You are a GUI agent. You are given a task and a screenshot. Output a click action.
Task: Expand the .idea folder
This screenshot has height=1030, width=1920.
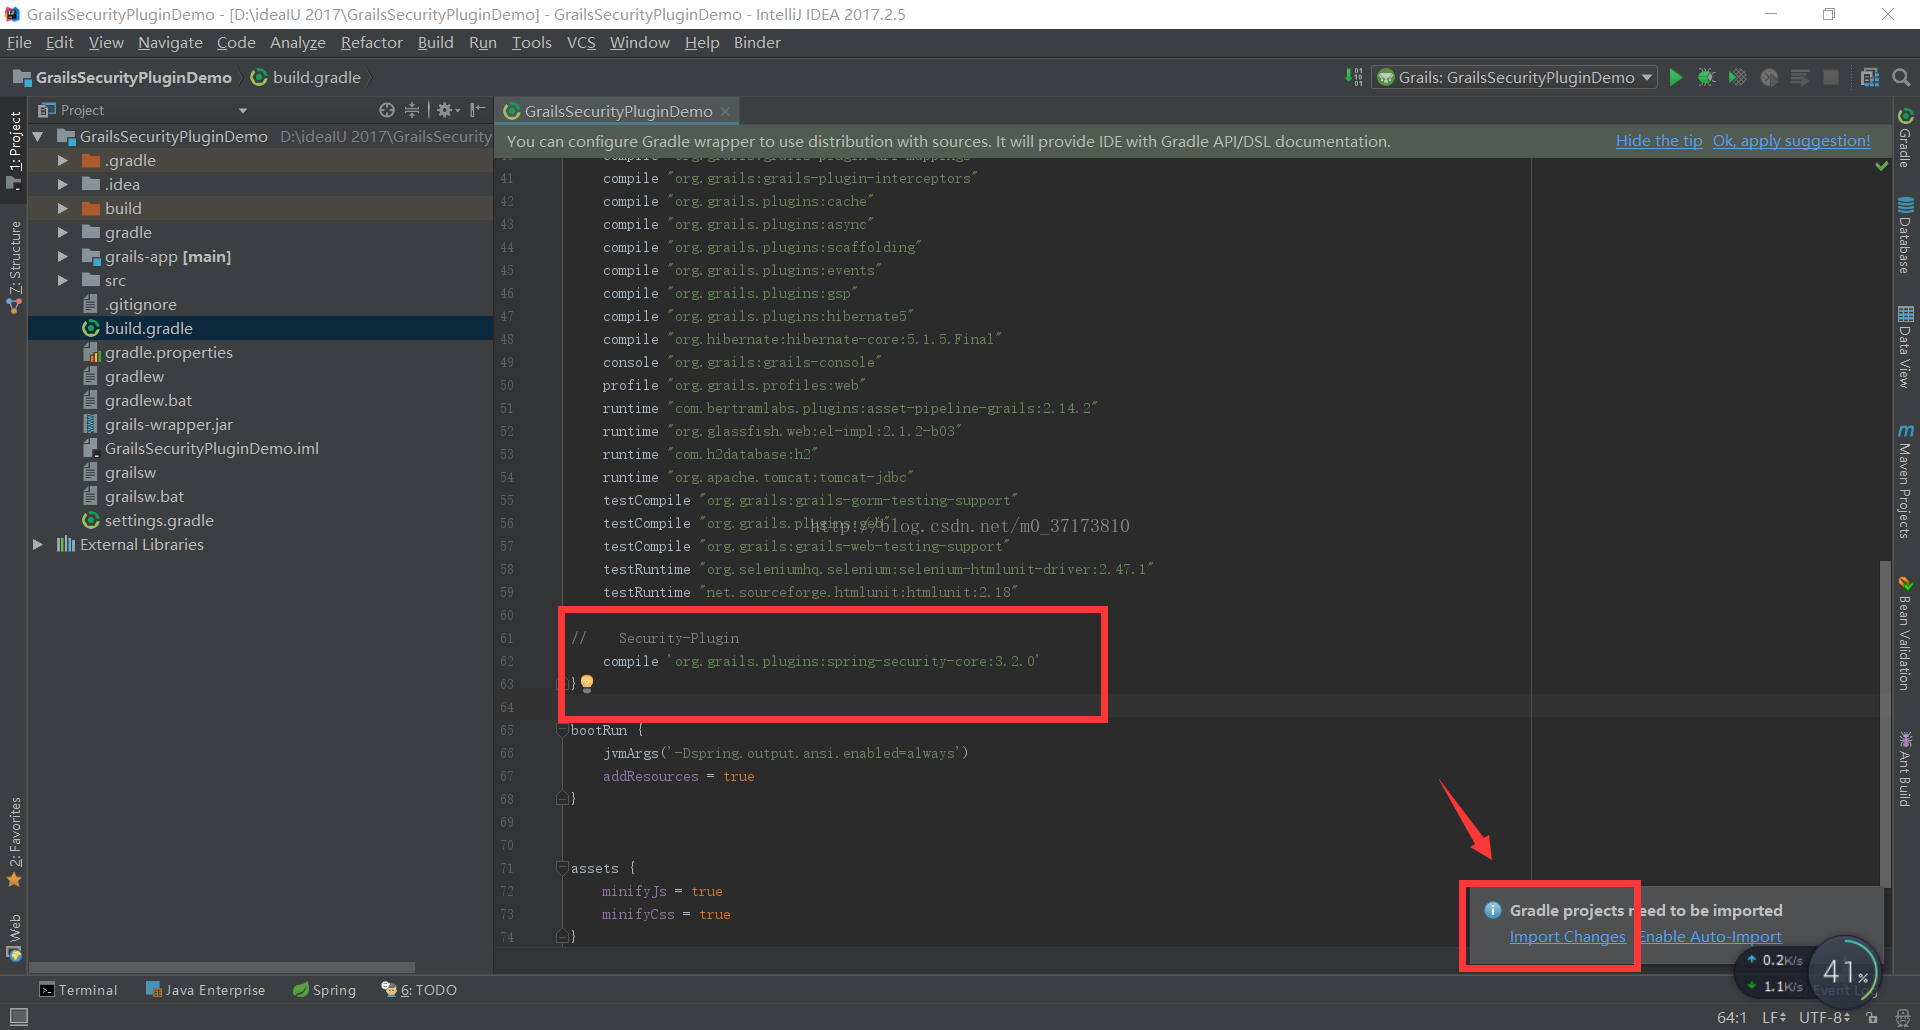point(63,184)
